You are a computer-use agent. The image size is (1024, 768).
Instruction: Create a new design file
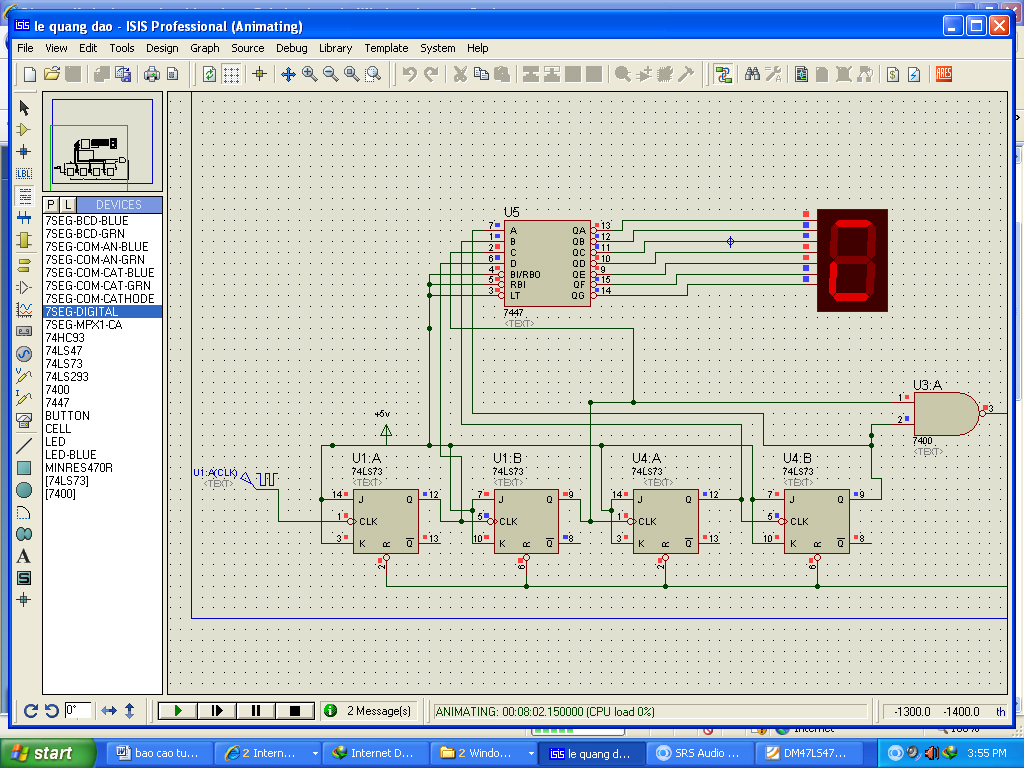tap(29, 74)
